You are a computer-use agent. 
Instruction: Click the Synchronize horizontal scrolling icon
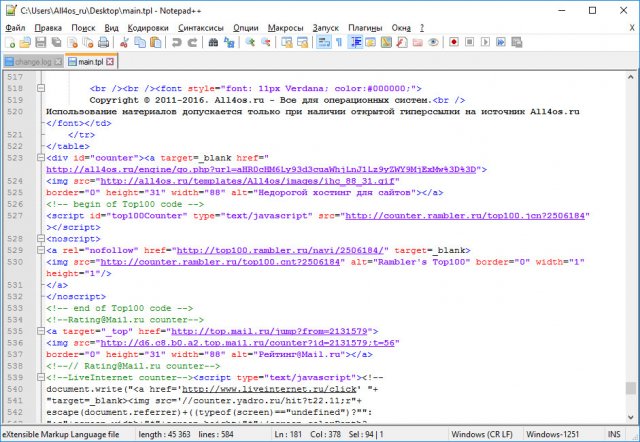click(x=302, y=42)
